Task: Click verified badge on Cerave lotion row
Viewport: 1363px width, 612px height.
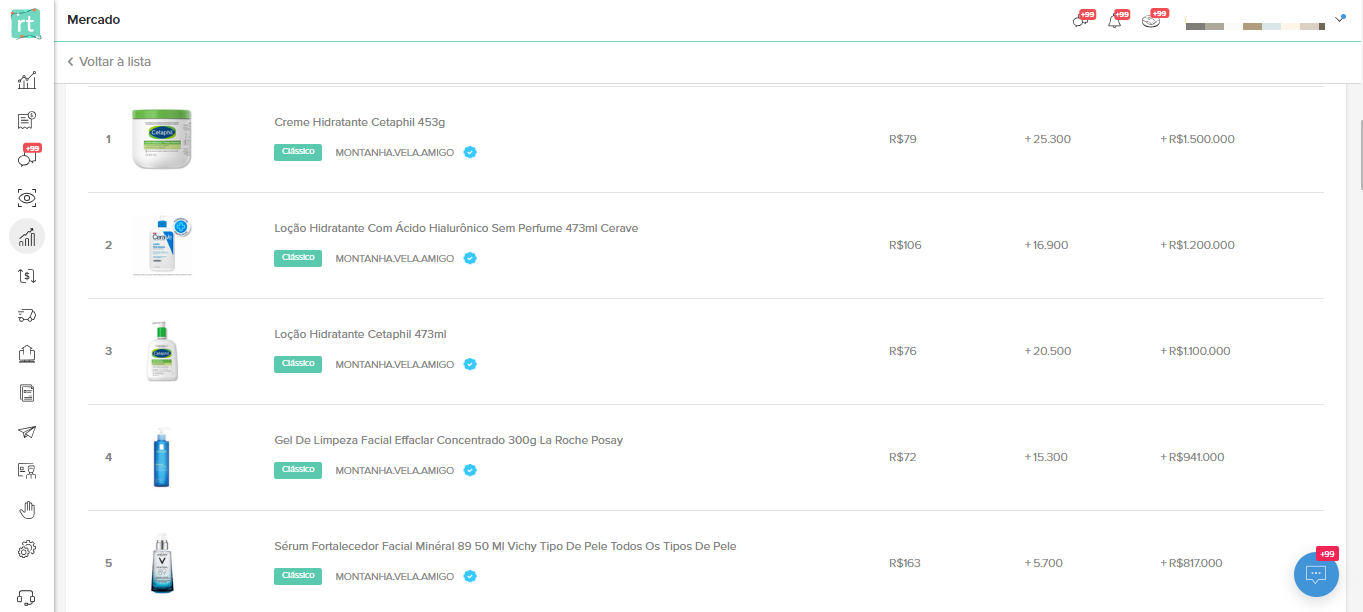Action: (x=470, y=258)
